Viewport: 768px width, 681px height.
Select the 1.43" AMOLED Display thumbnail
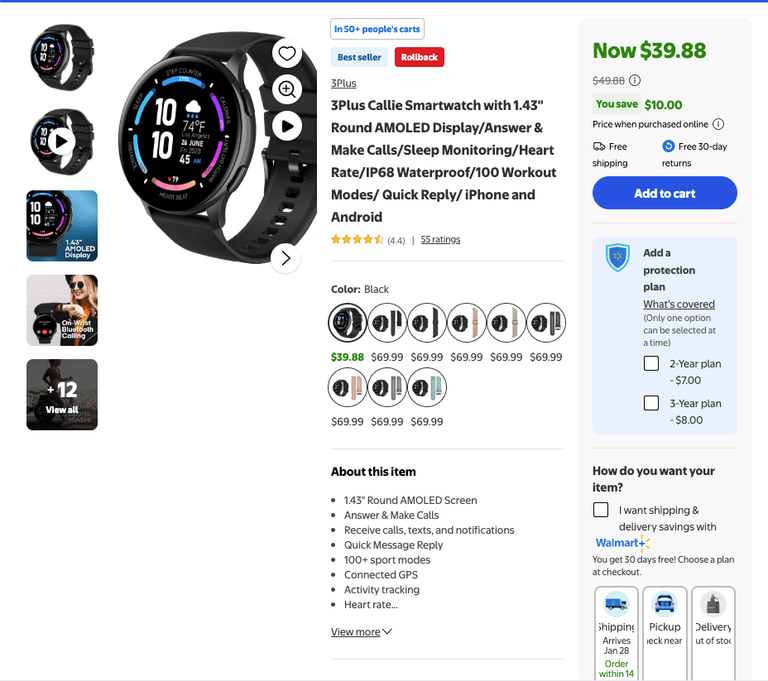click(x=62, y=226)
